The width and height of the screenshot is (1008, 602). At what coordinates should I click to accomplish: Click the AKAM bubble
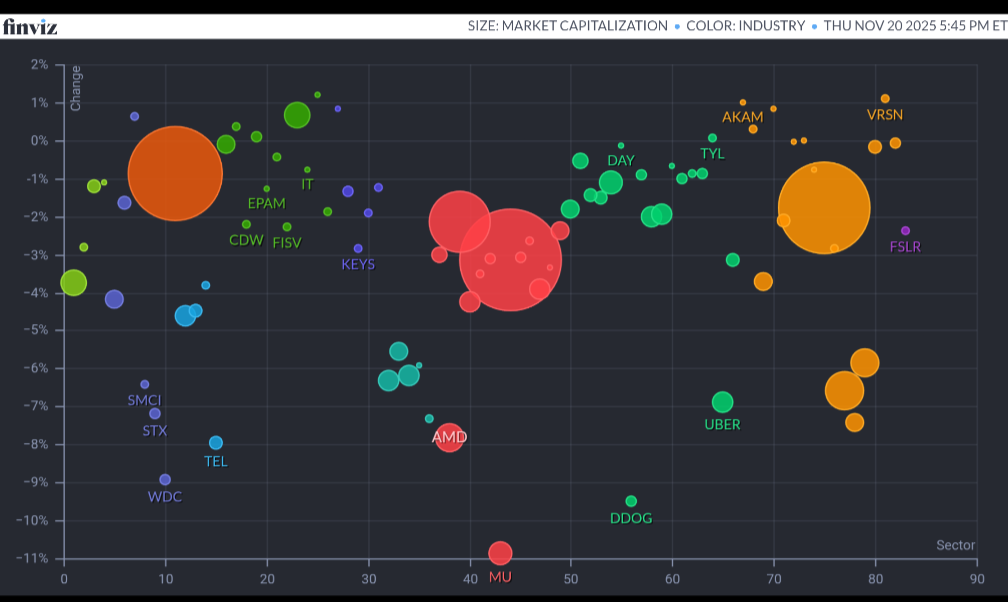pyautogui.click(x=743, y=102)
